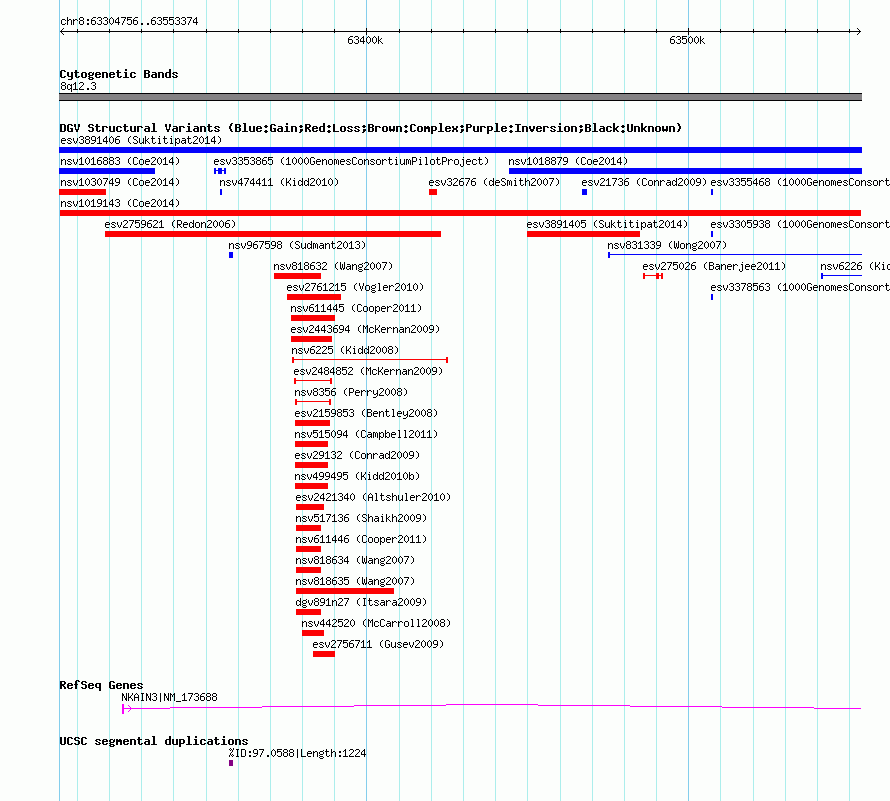Click the magenta NKAIN3 gene start arrow
Screen dimensions: 890x801
pos(127,708)
